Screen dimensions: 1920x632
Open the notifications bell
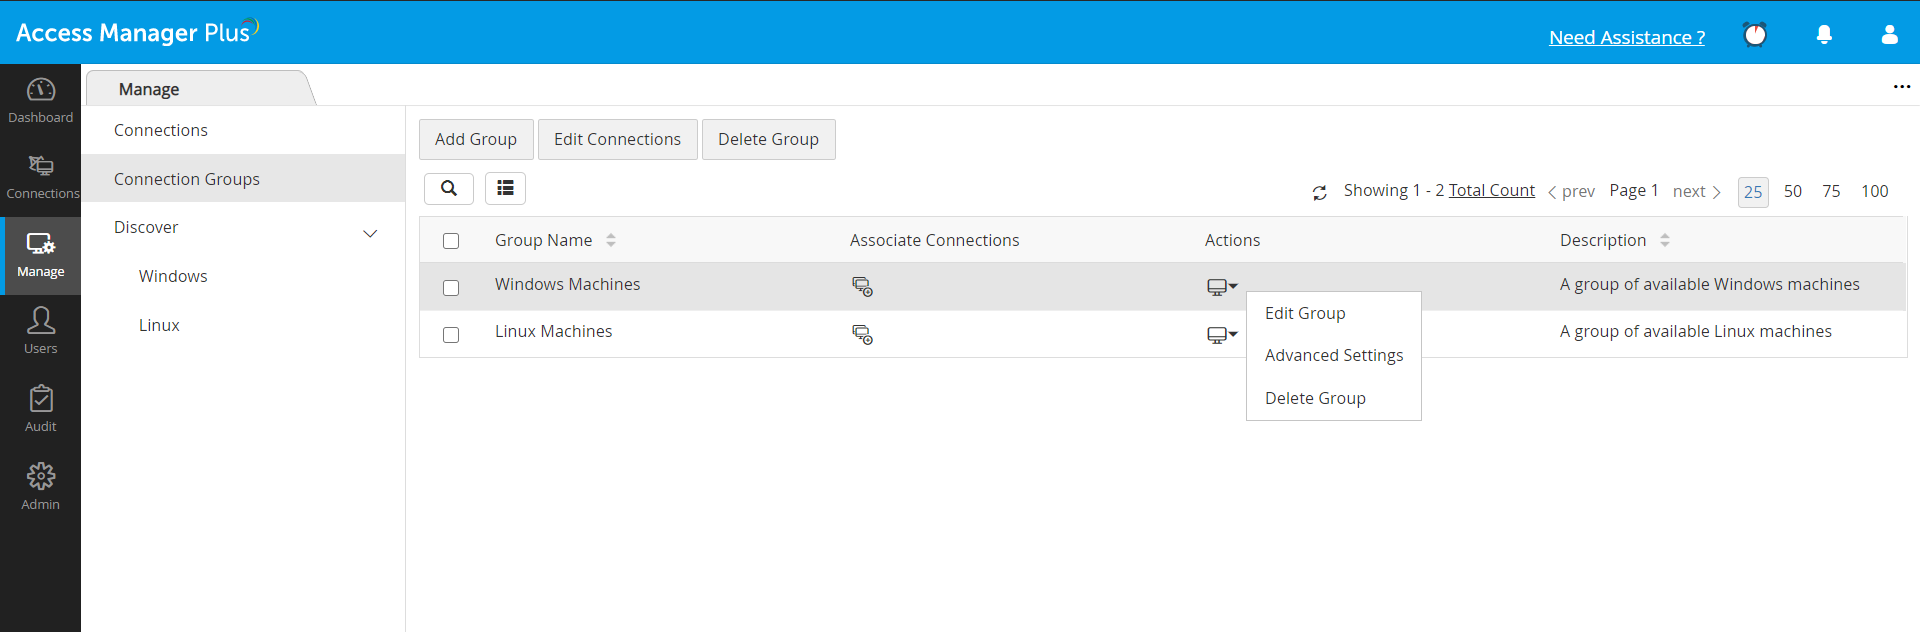[x=1824, y=35]
